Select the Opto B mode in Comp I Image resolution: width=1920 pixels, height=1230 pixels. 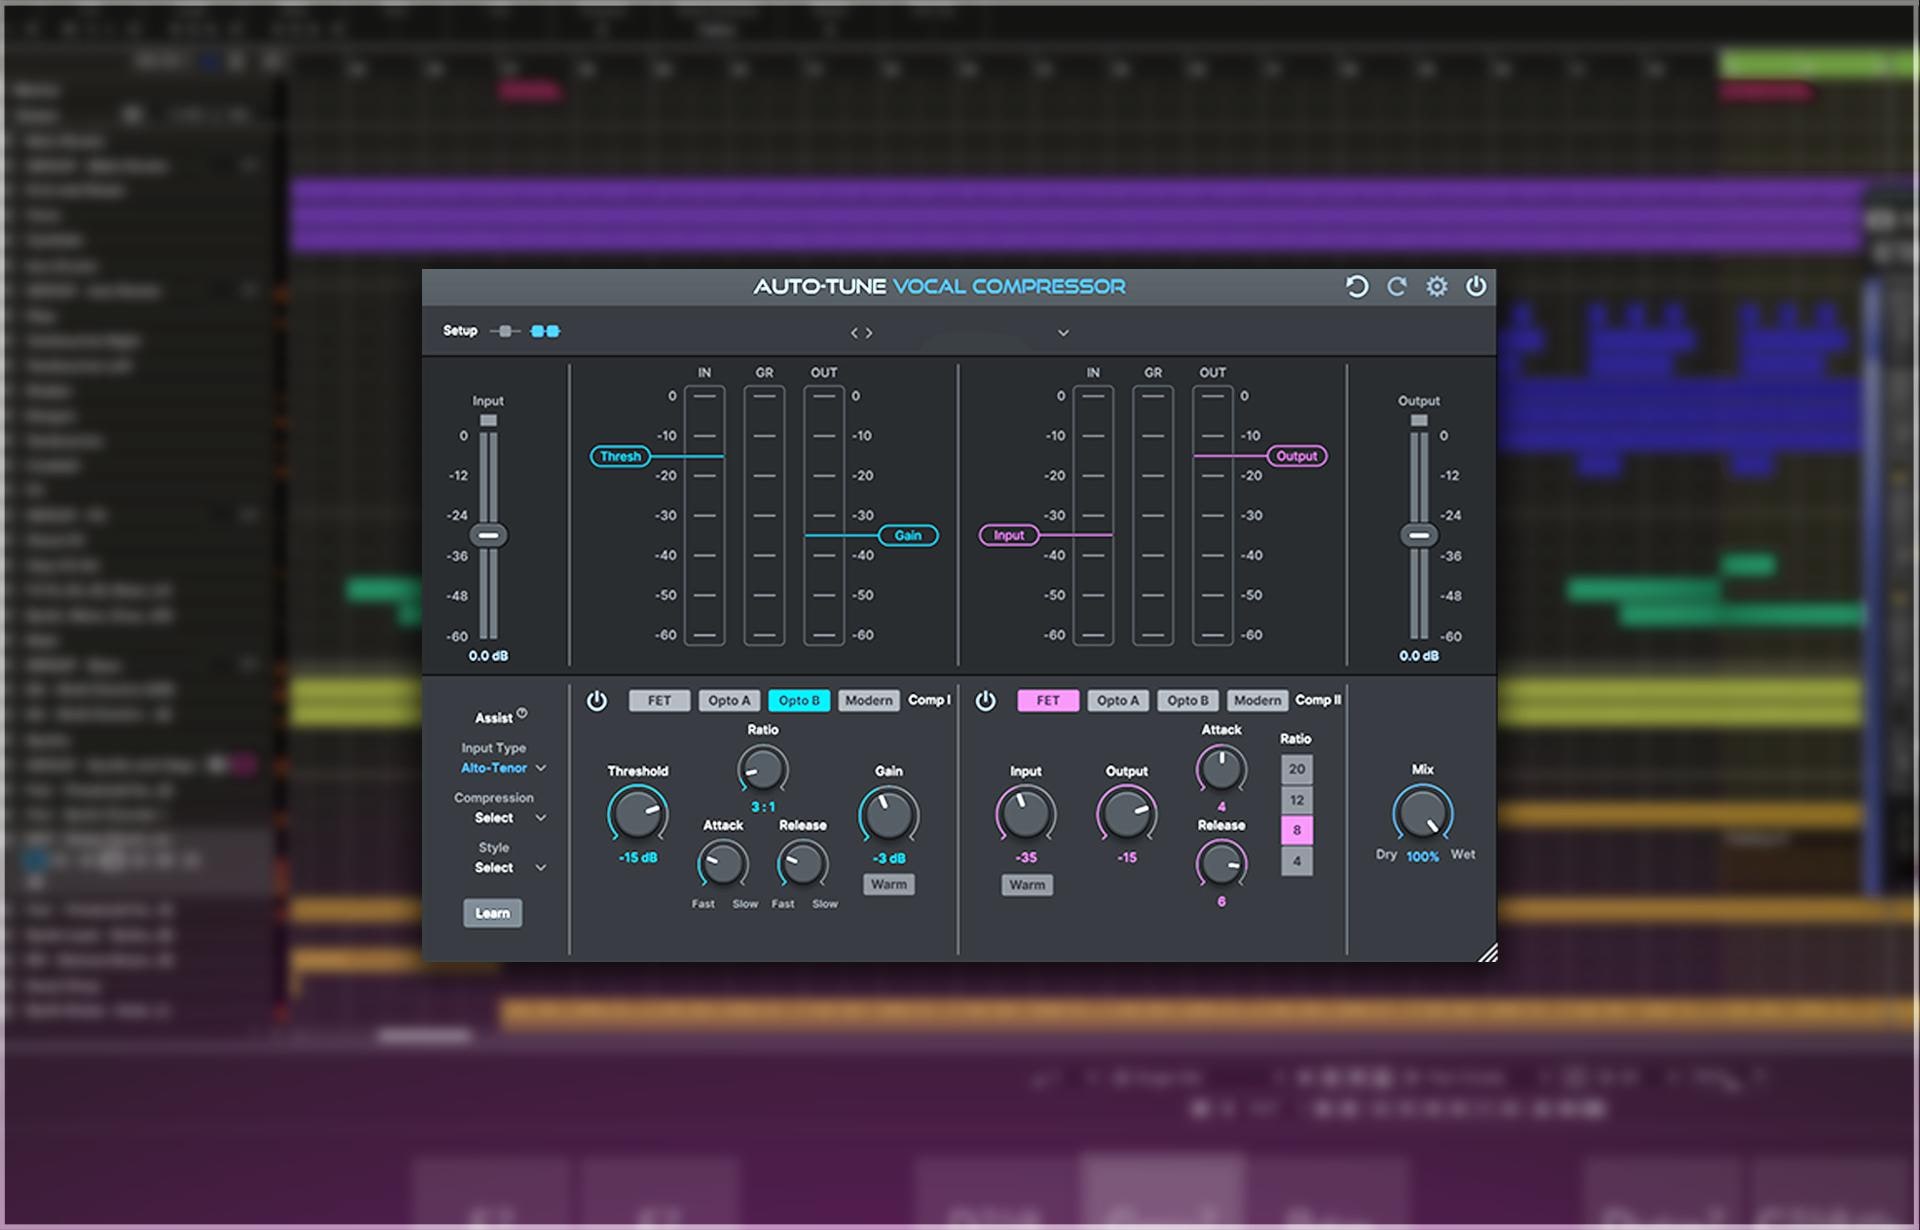(x=799, y=701)
